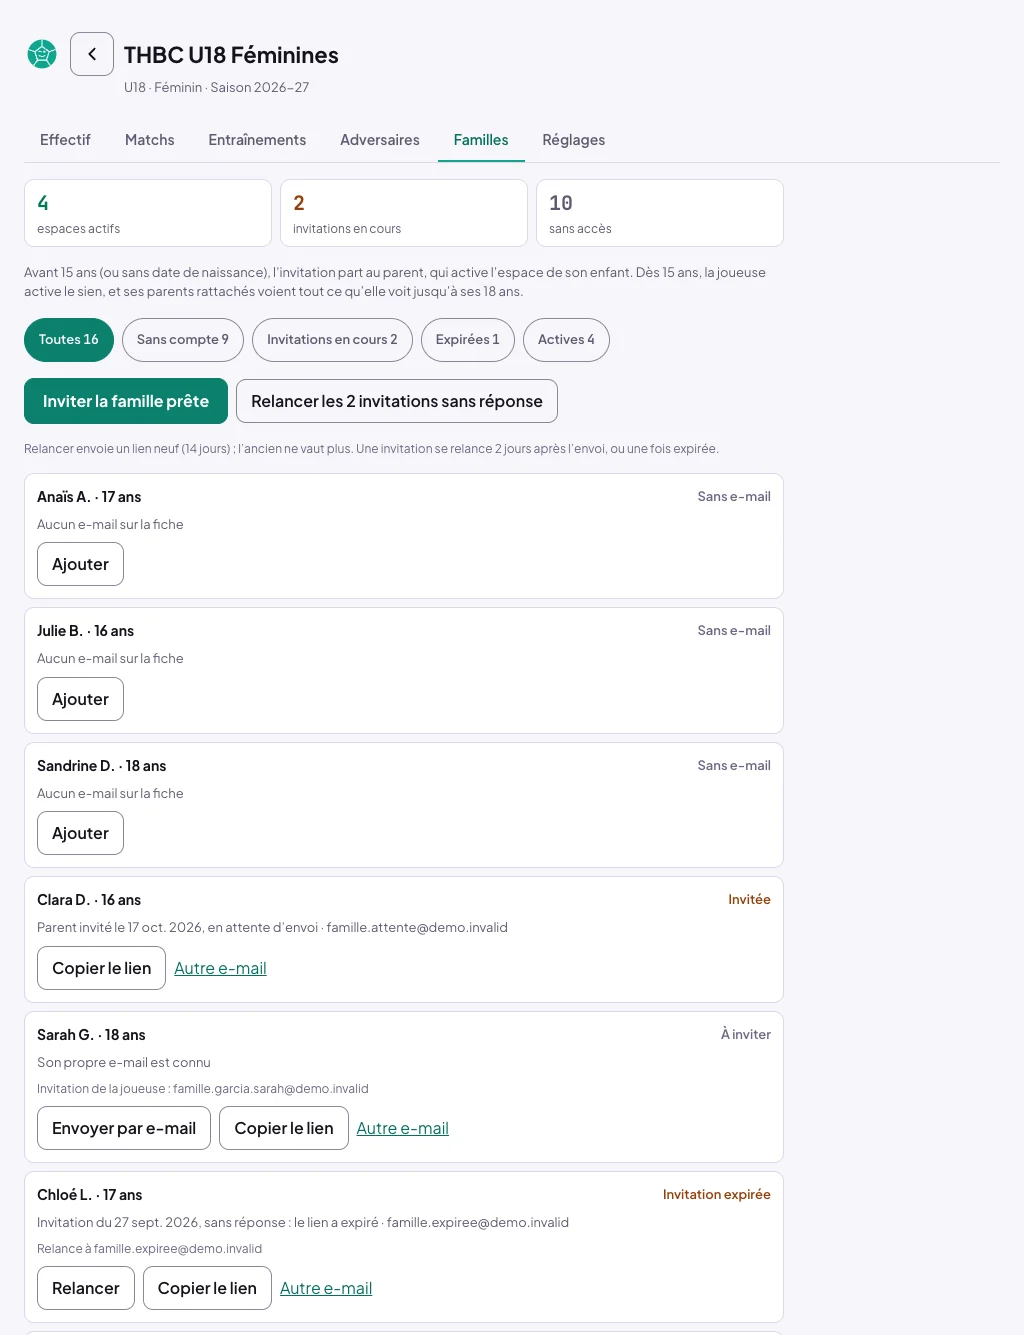Click Relancer for Chloé L.

(86, 1288)
